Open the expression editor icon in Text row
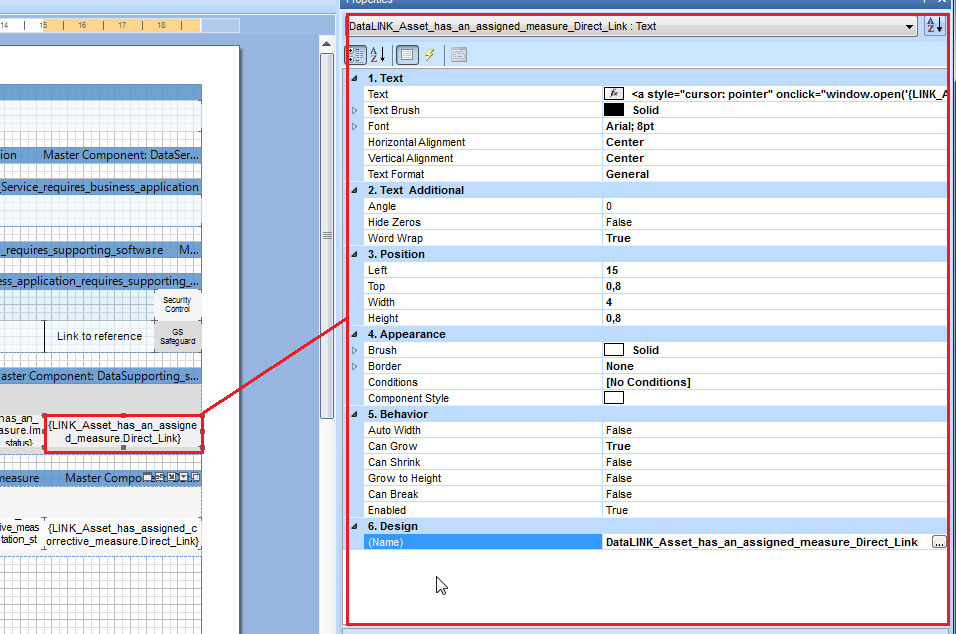 coord(614,94)
